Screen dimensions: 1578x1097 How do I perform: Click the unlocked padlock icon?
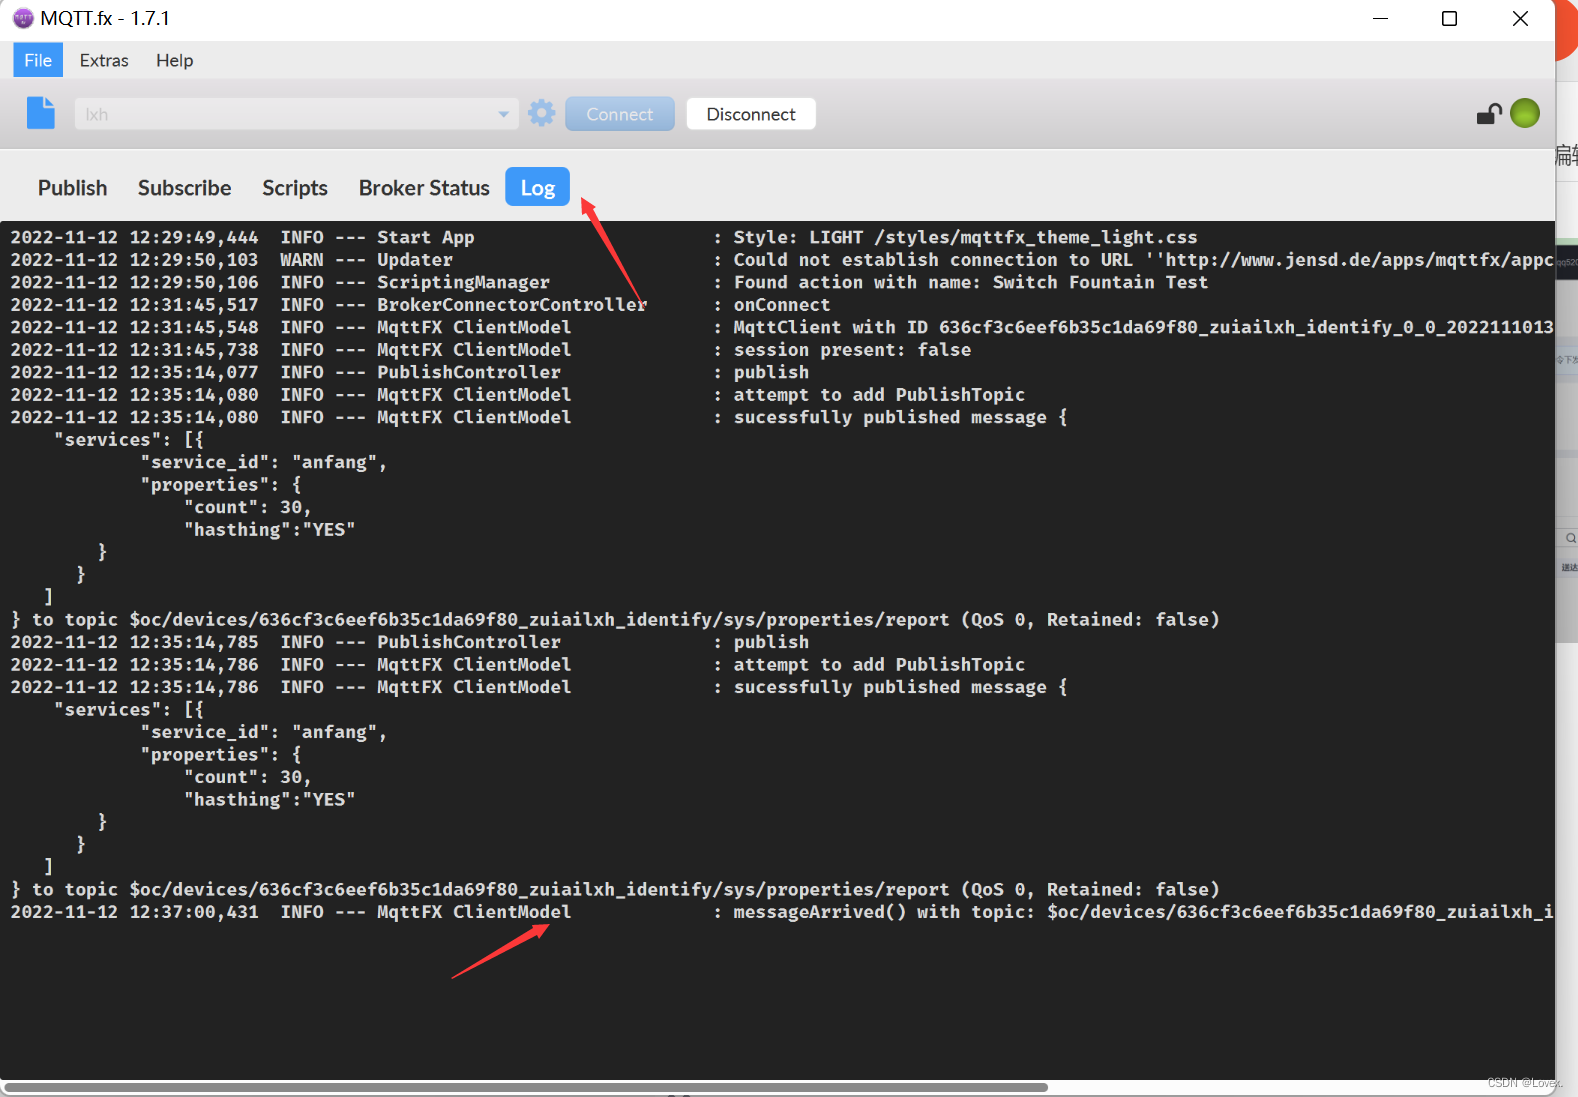[x=1489, y=114]
